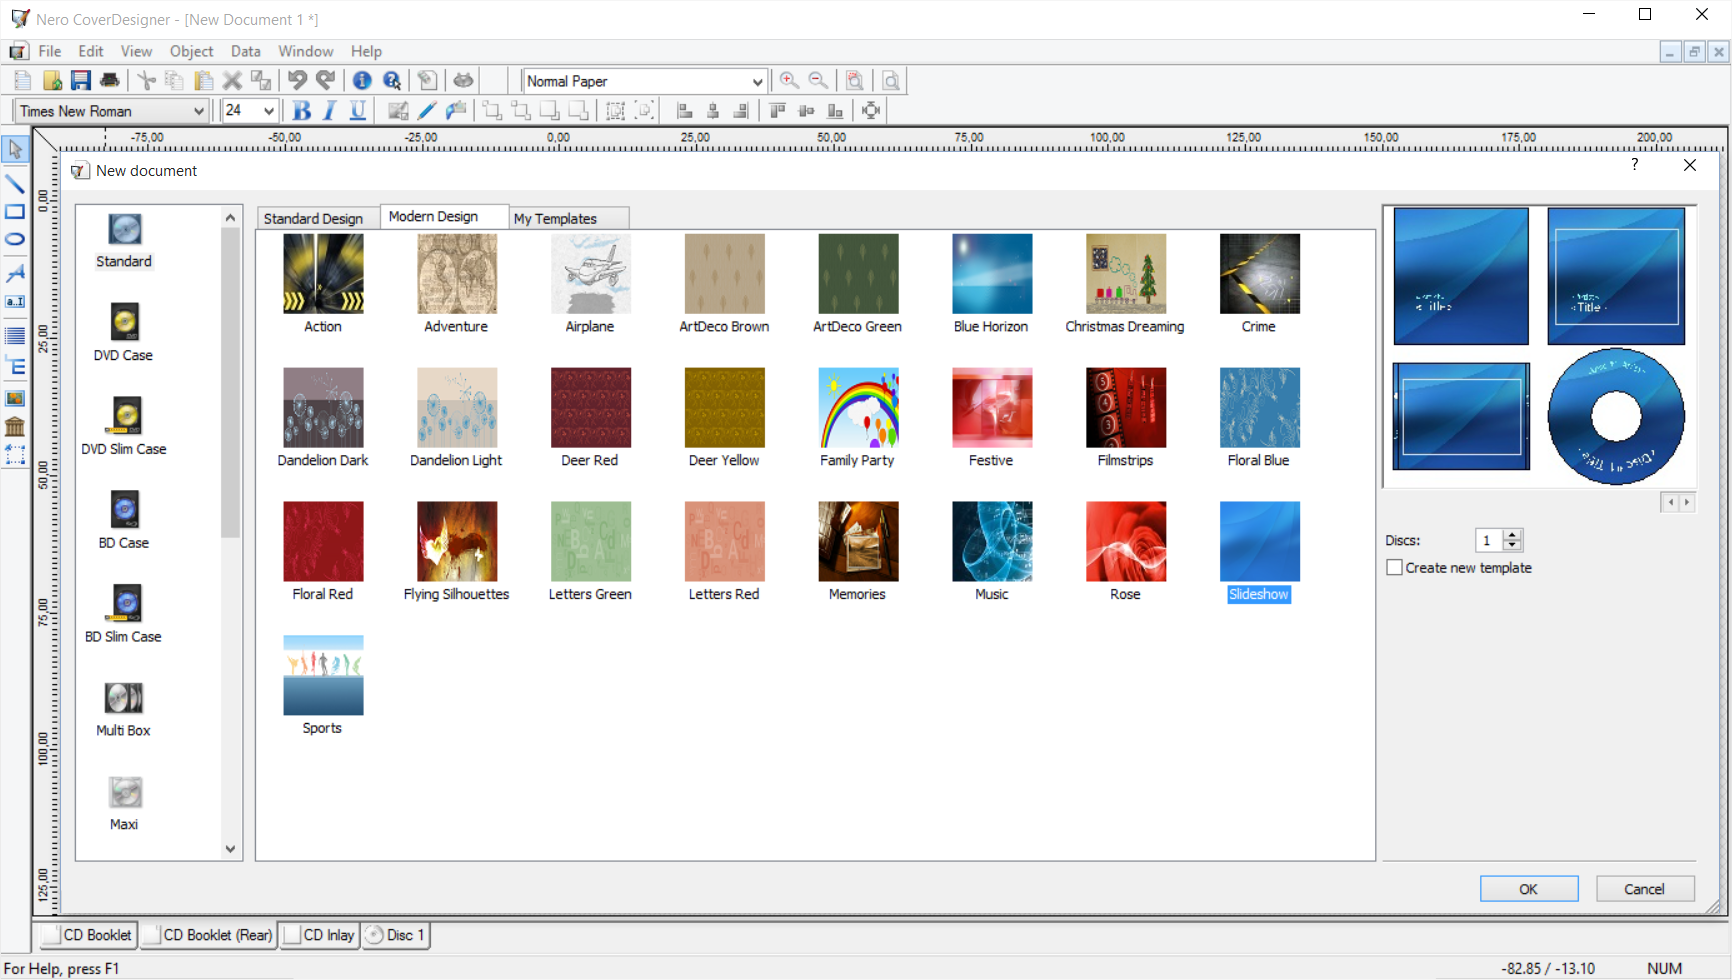This screenshot has width=1732, height=980.
Task: Click the Print icon in toolbar
Action: pyautogui.click(x=110, y=81)
